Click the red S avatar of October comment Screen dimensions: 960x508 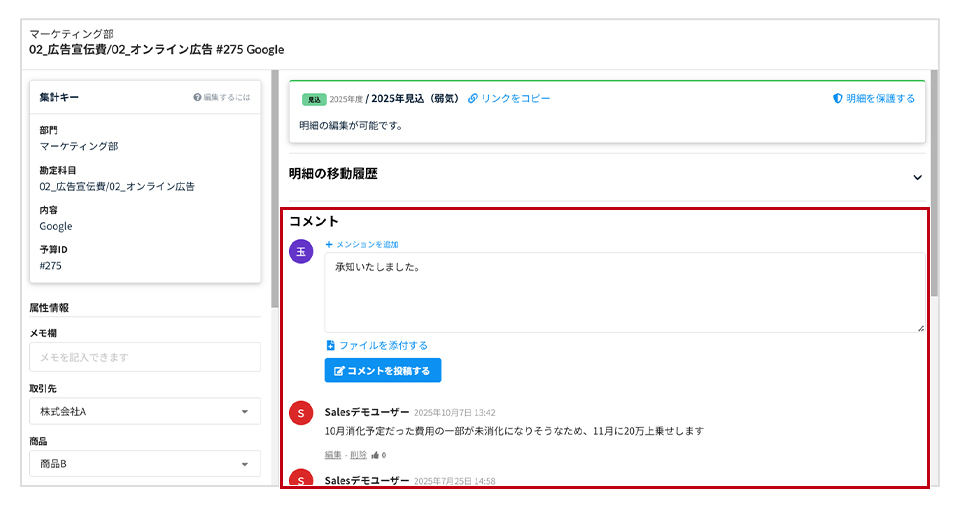point(301,413)
